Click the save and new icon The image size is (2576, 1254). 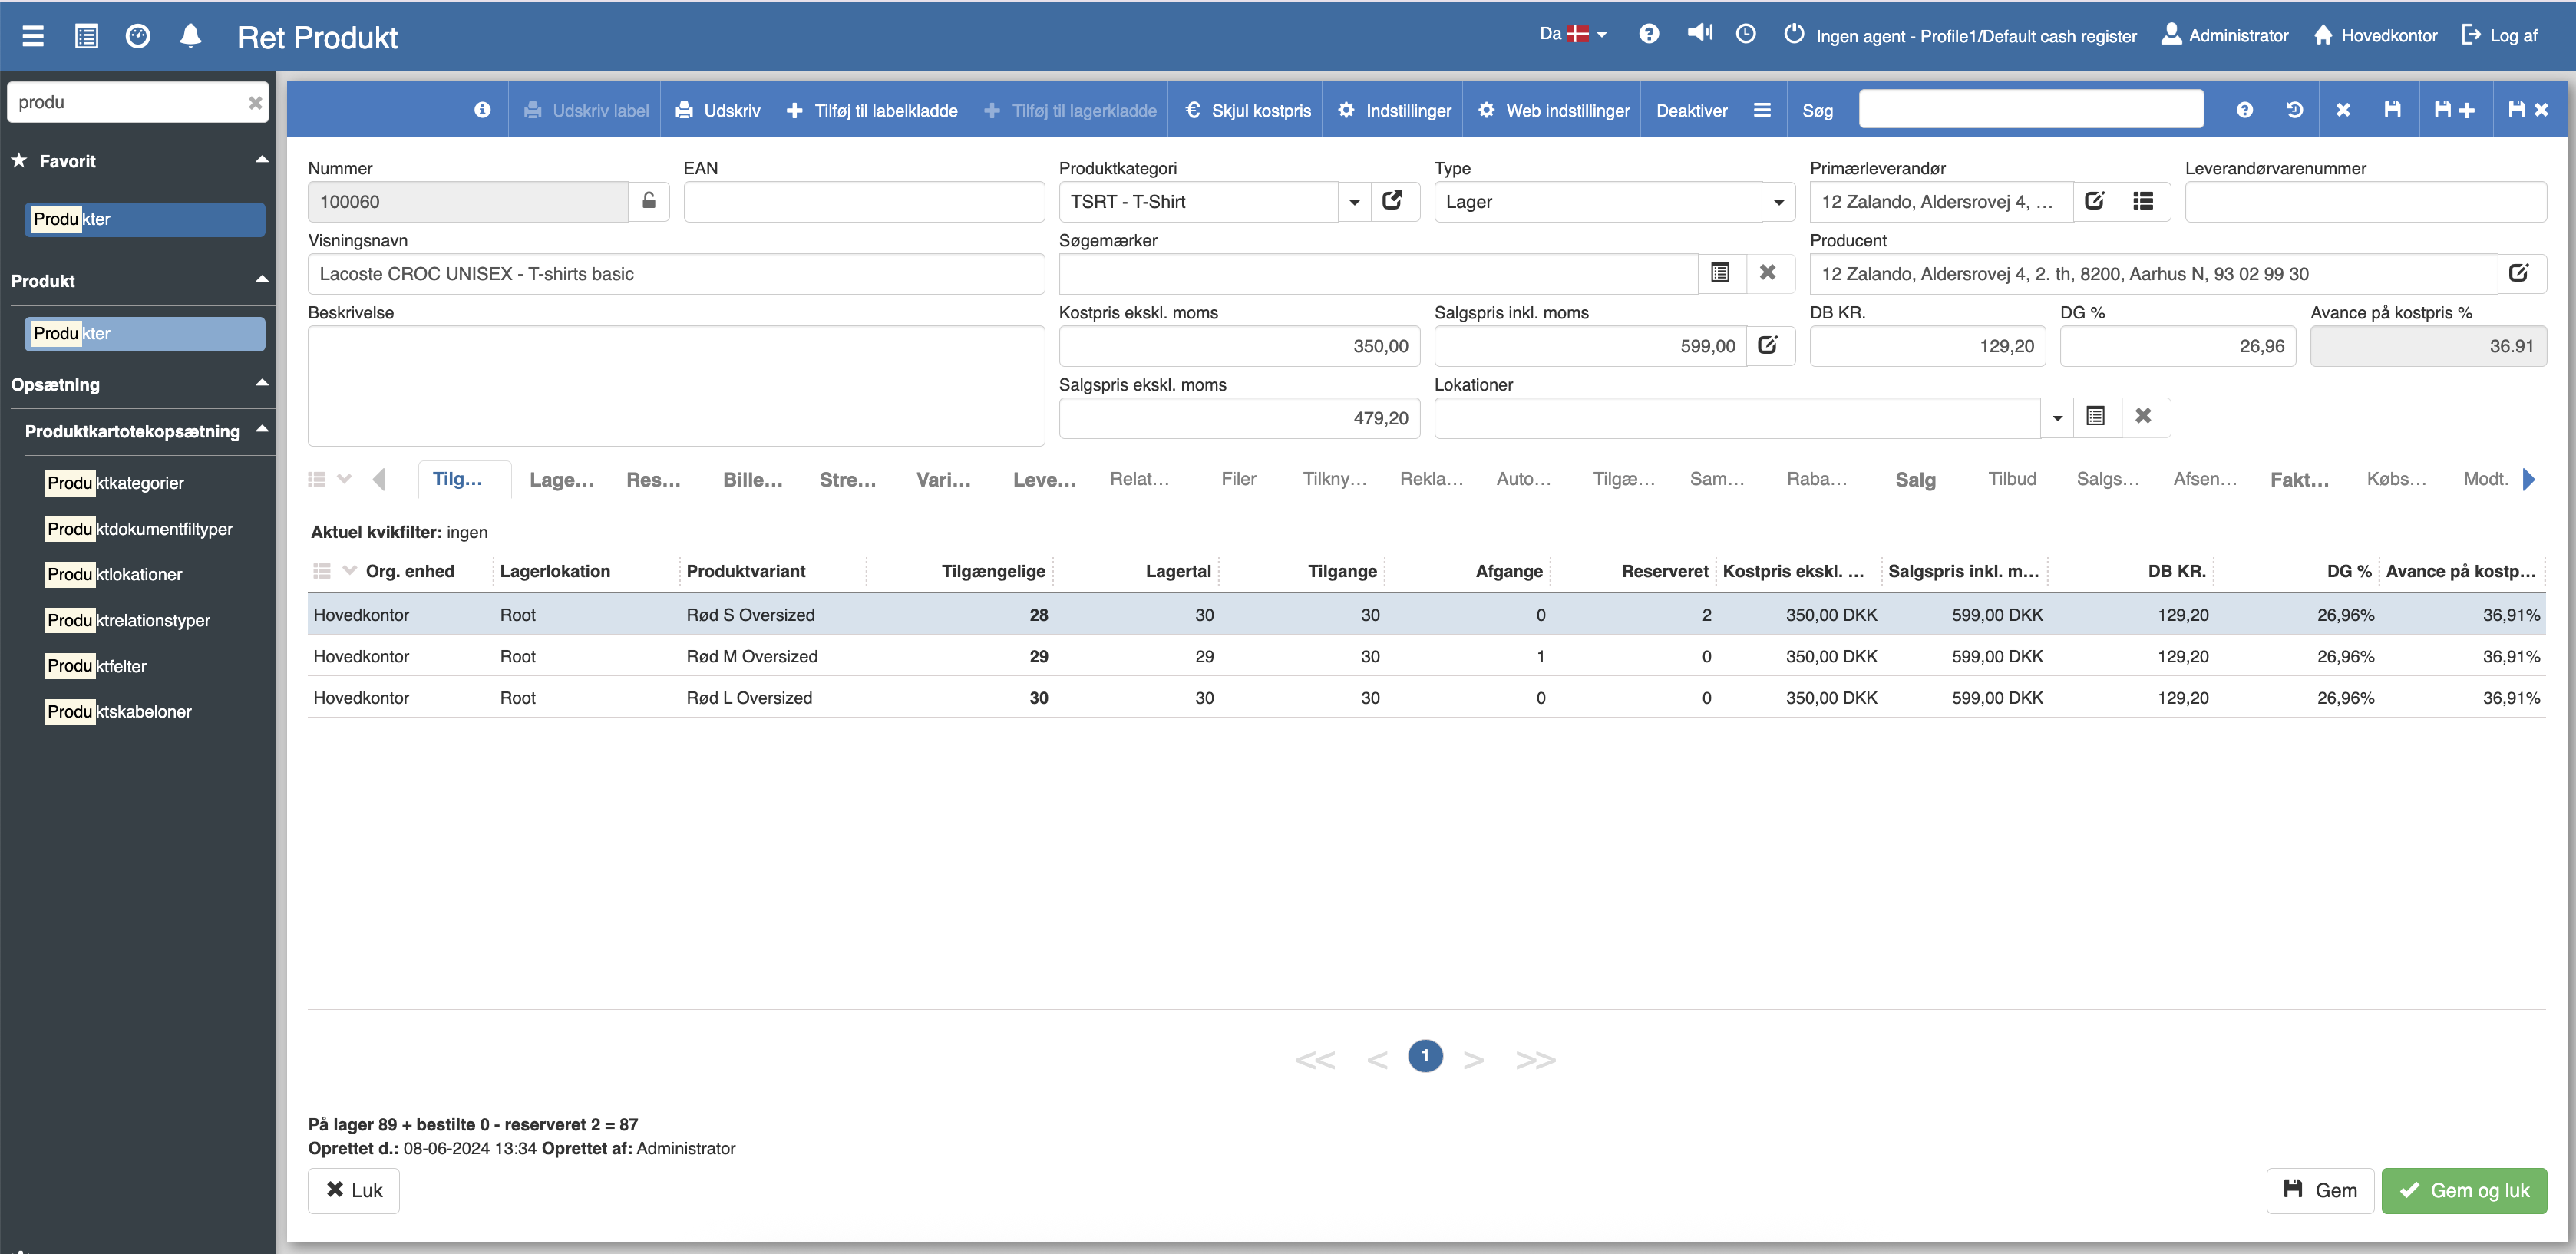2454,110
